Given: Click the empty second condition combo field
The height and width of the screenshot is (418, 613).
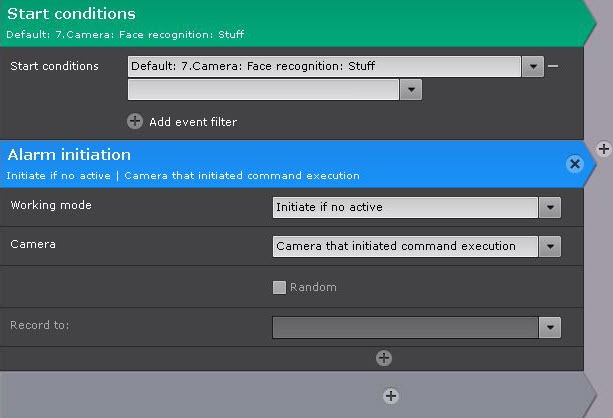Looking at the screenshot, I should pos(263,90).
